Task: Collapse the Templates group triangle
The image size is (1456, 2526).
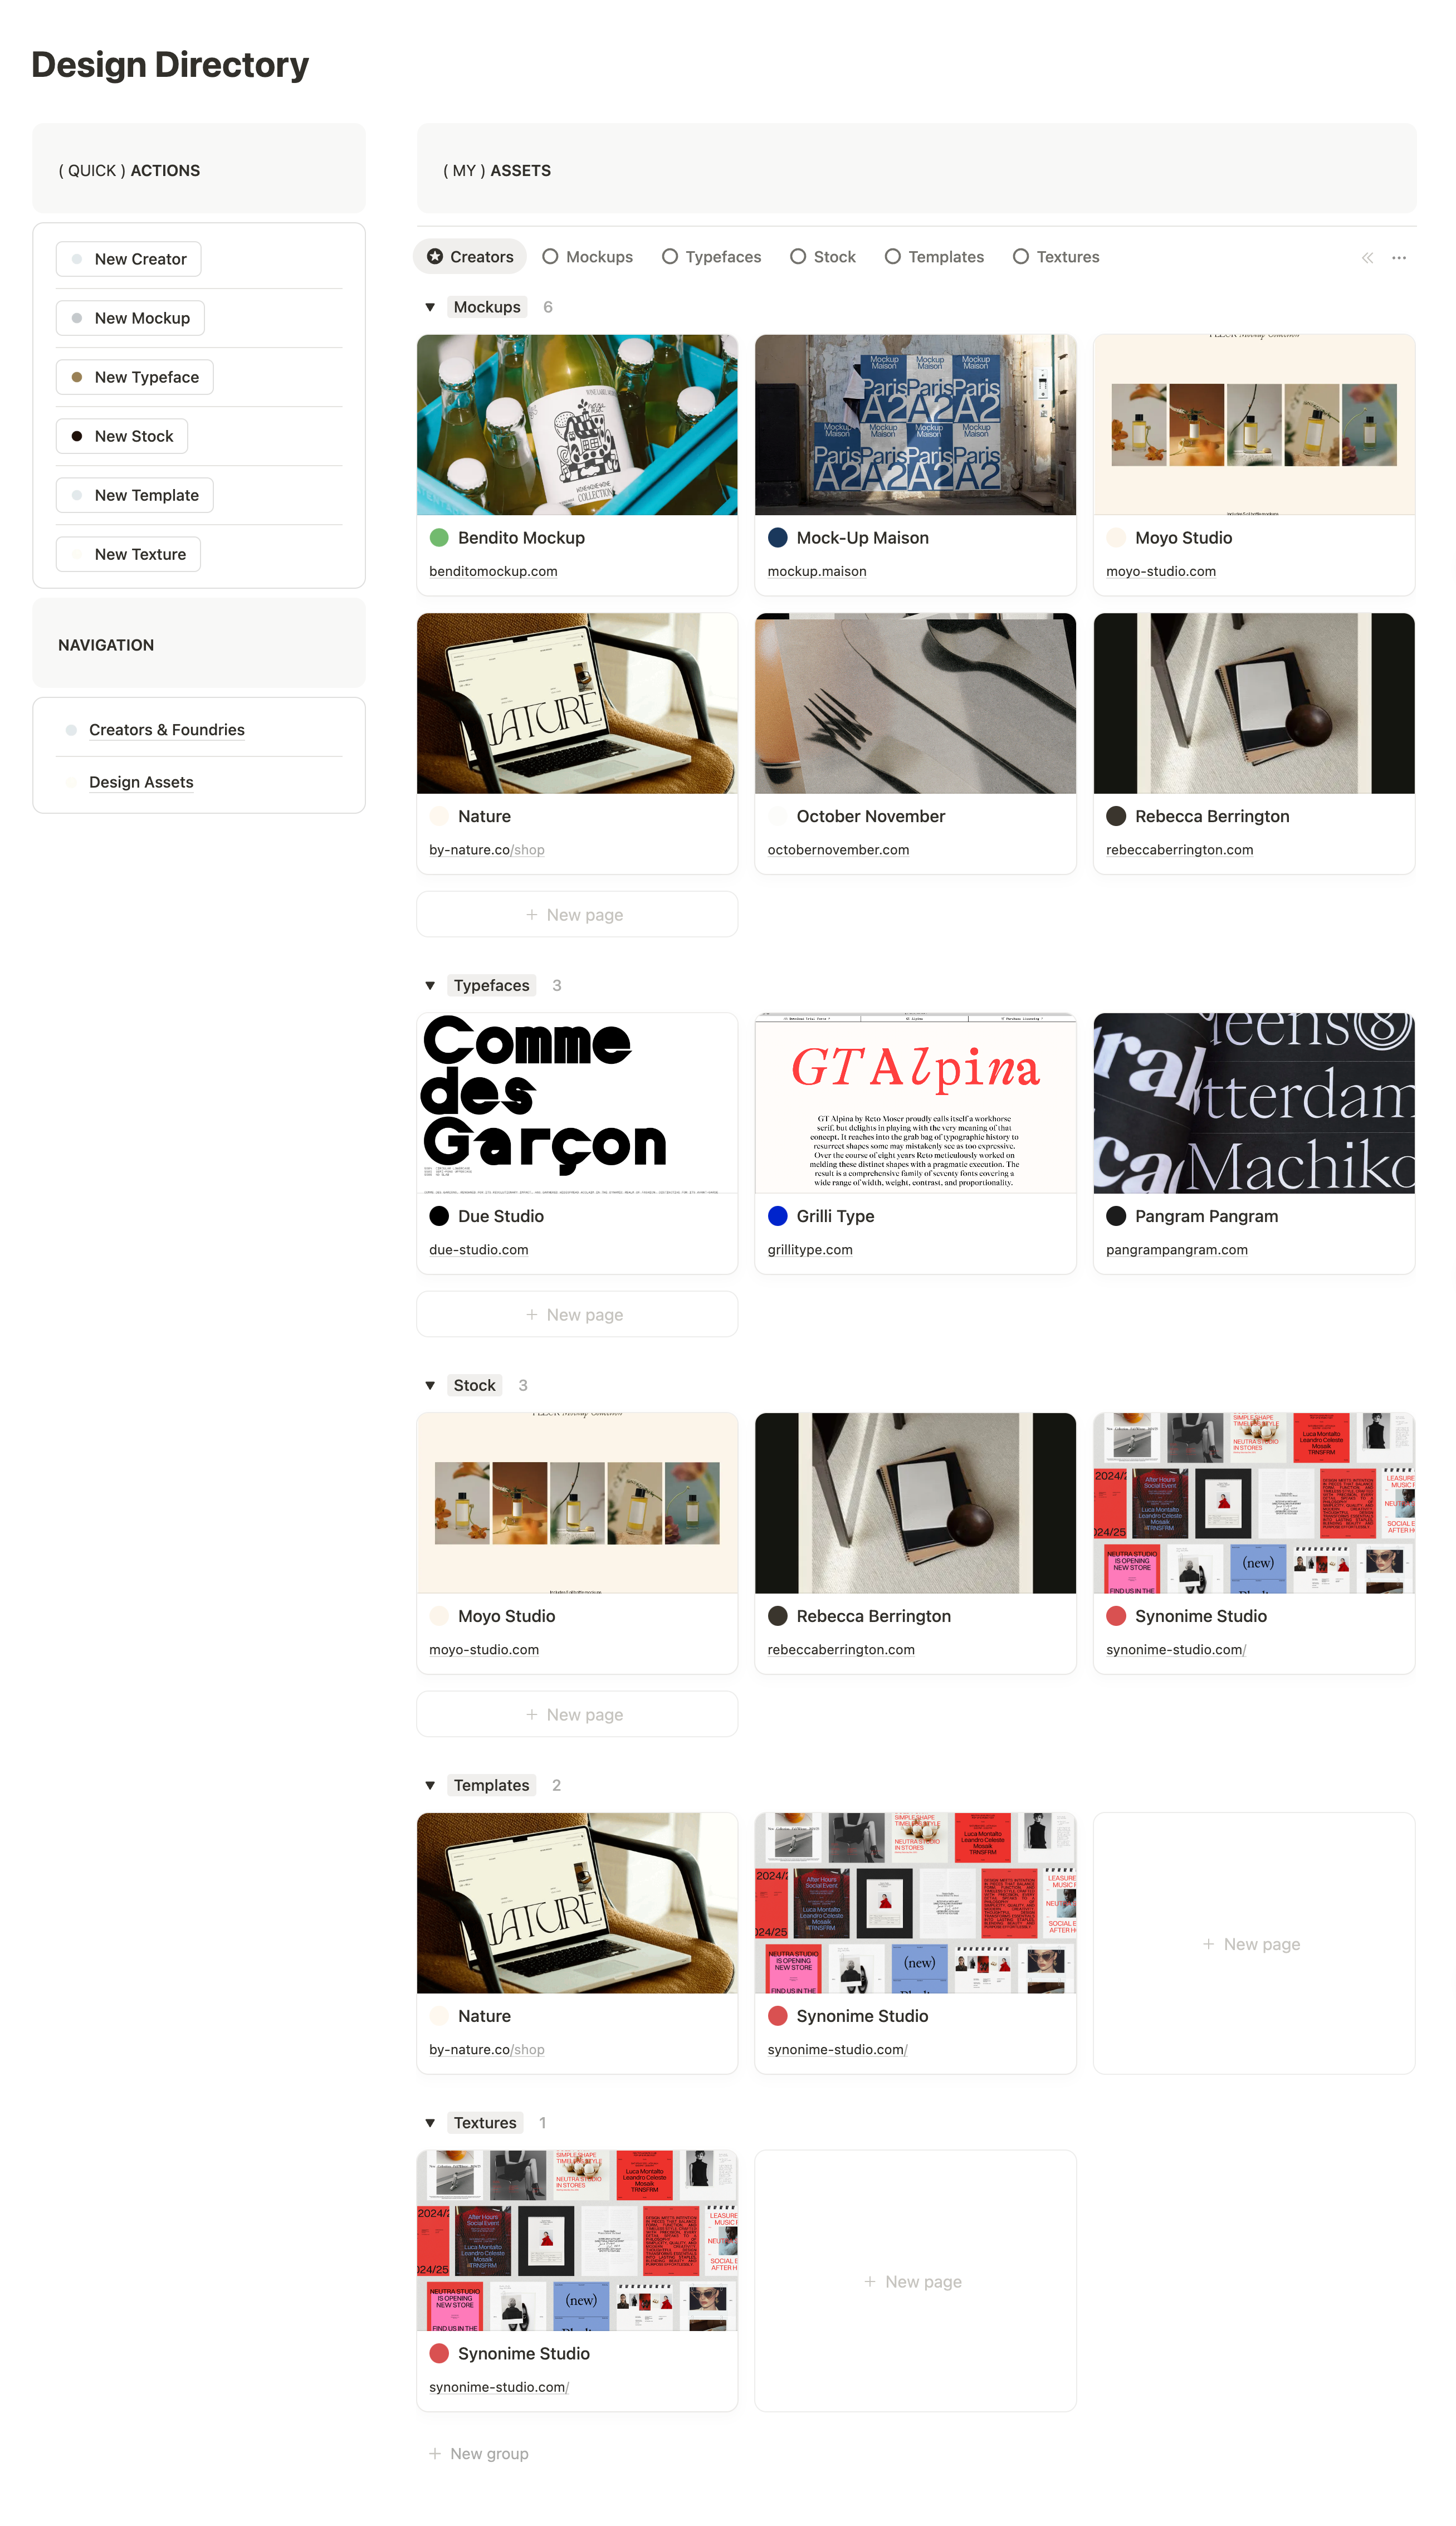Action: [430, 1786]
